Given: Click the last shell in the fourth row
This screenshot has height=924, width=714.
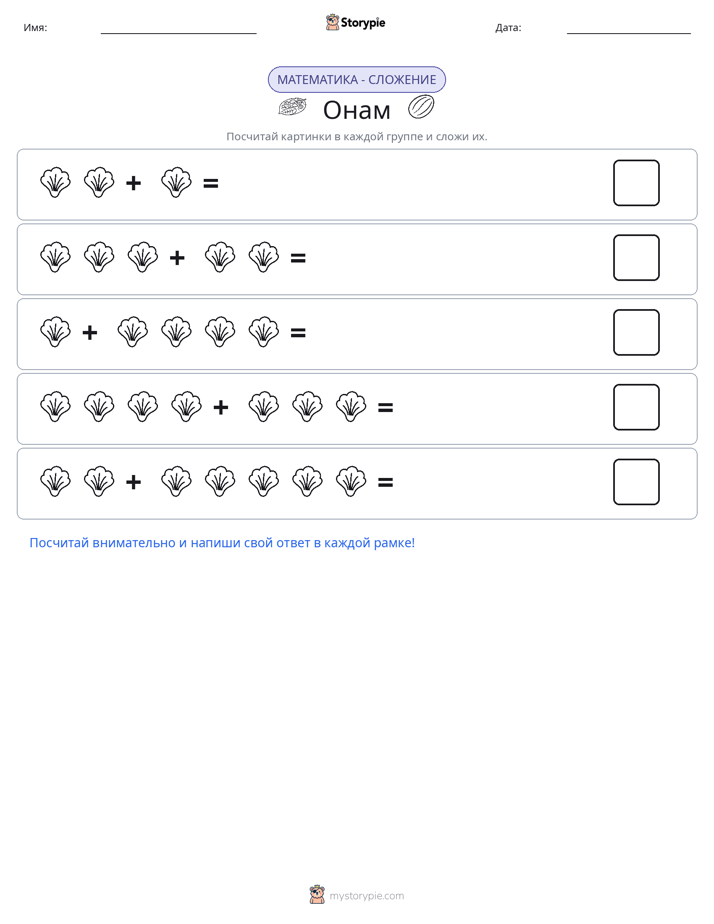Looking at the screenshot, I should tap(351, 407).
